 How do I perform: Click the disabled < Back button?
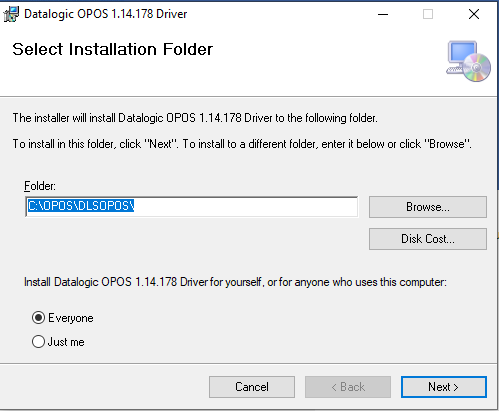click(x=348, y=387)
